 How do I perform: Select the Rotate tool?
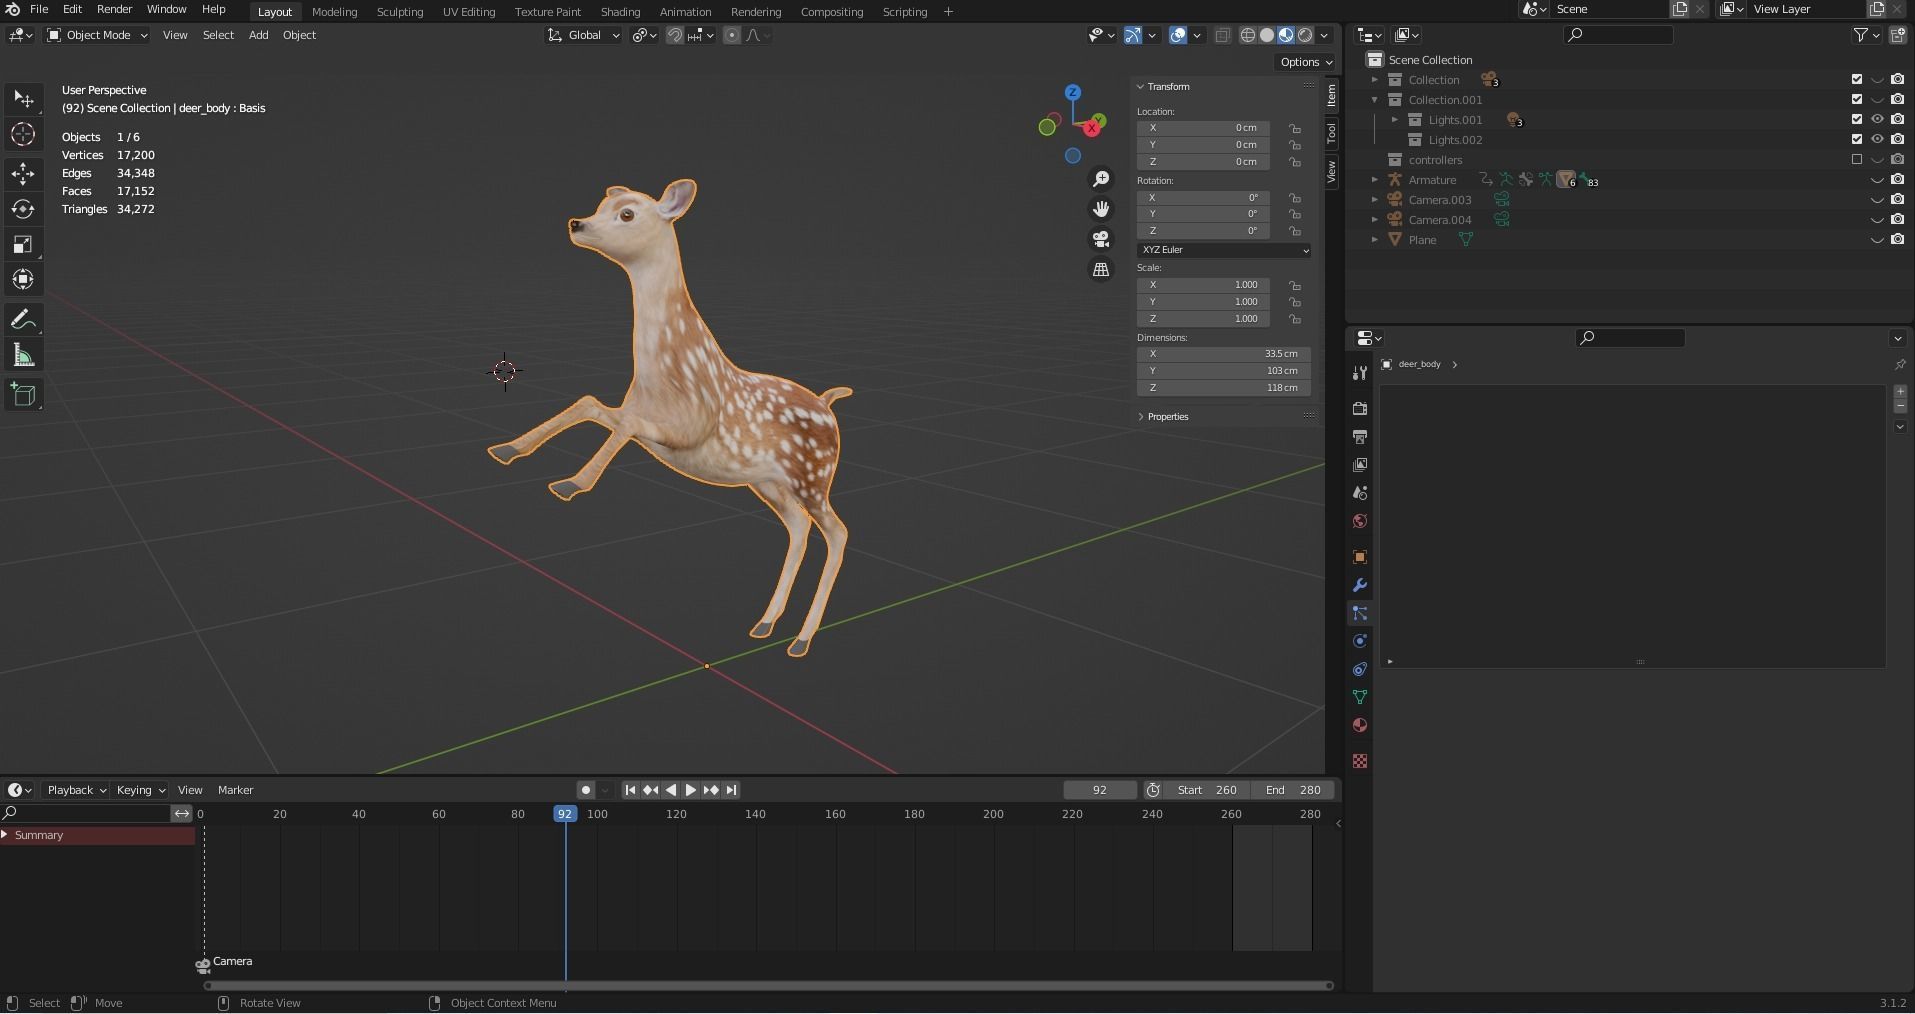[x=23, y=209]
